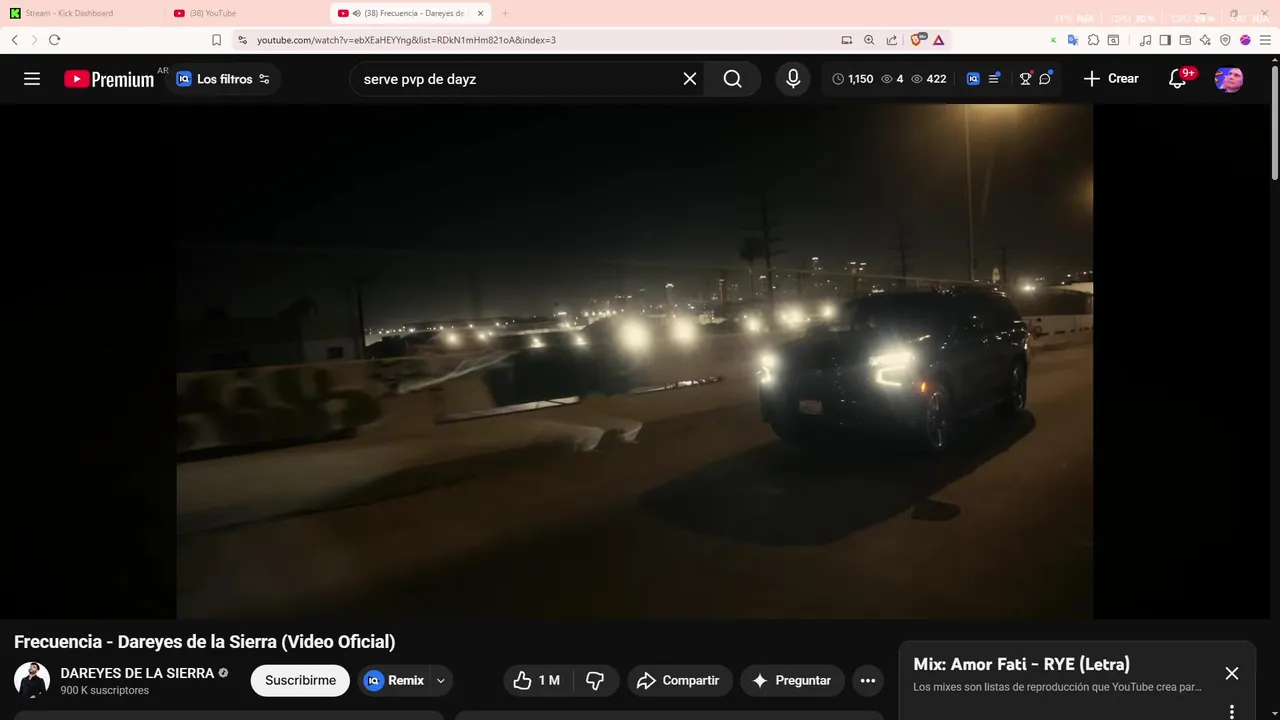Open a new browser tab

coord(505,13)
